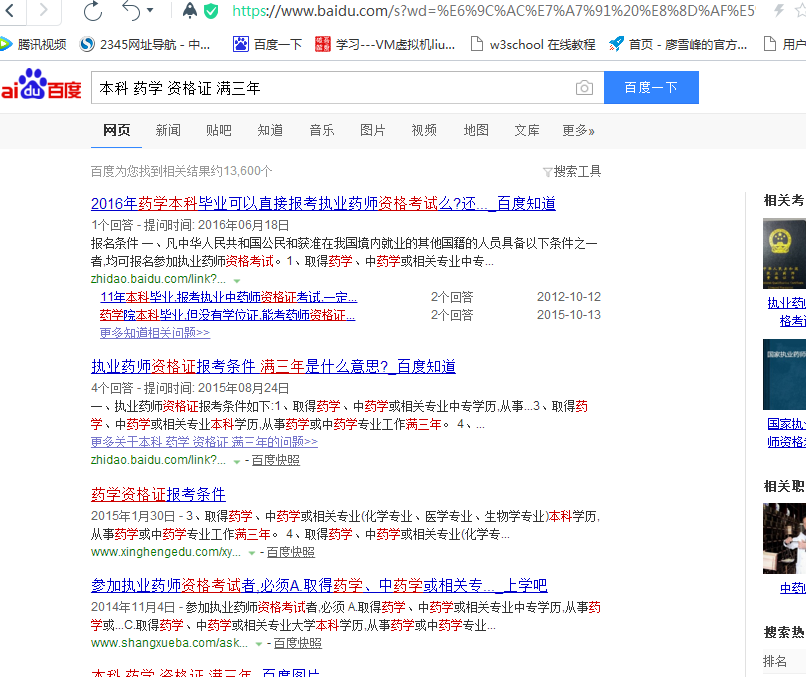
Task: Open result 执业药师资格证报考条件 满三年是什么意思
Action: (273, 367)
